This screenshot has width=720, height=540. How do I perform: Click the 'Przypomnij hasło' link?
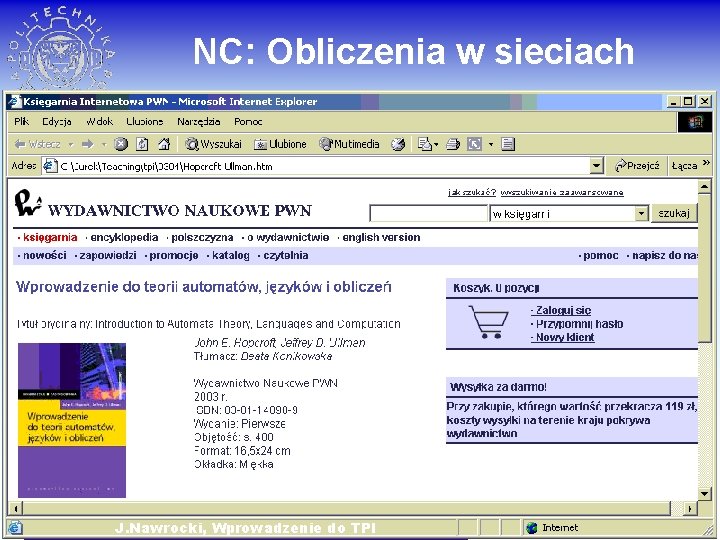pos(579,324)
